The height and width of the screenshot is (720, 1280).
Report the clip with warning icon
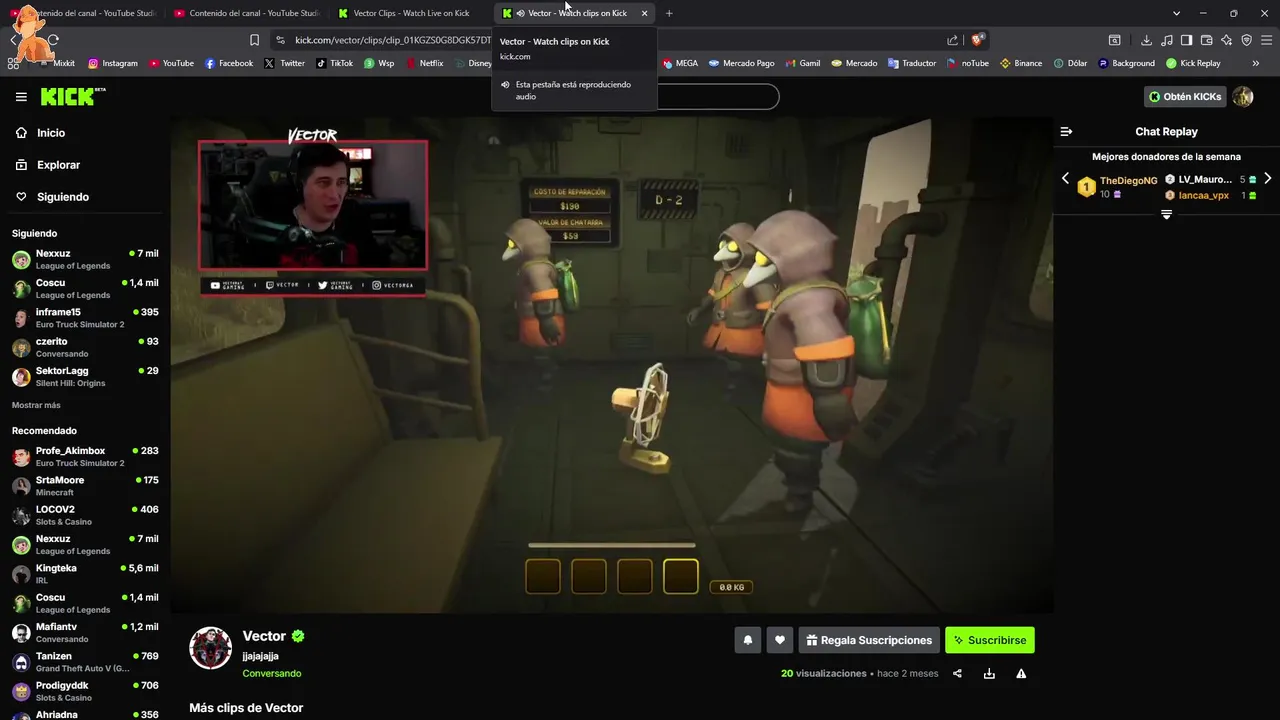pyautogui.click(x=1021, y=674)
